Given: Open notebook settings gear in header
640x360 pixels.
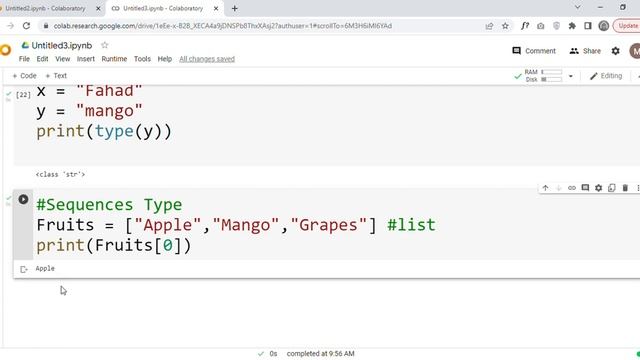Looking at the screenshot, I should pyautogui.click(x=616, y=51).
